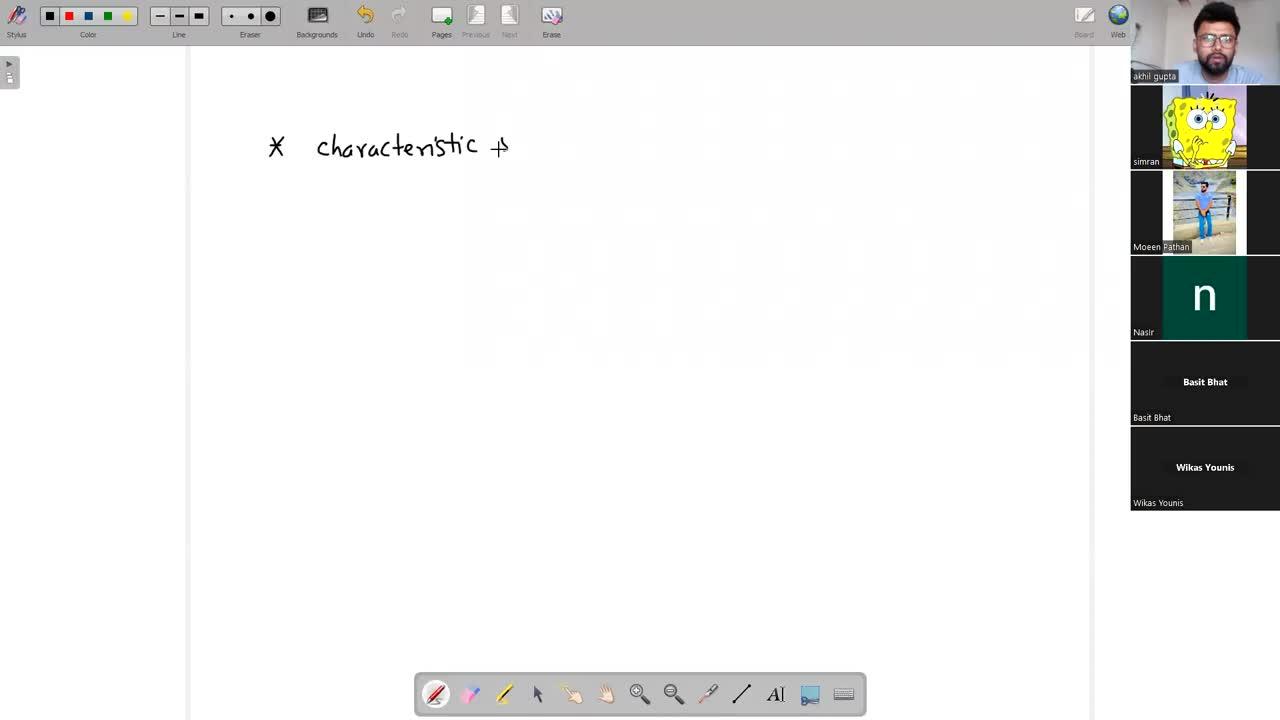
Task: Choose the Draw line tool
Action: click(x=742, y=694)
